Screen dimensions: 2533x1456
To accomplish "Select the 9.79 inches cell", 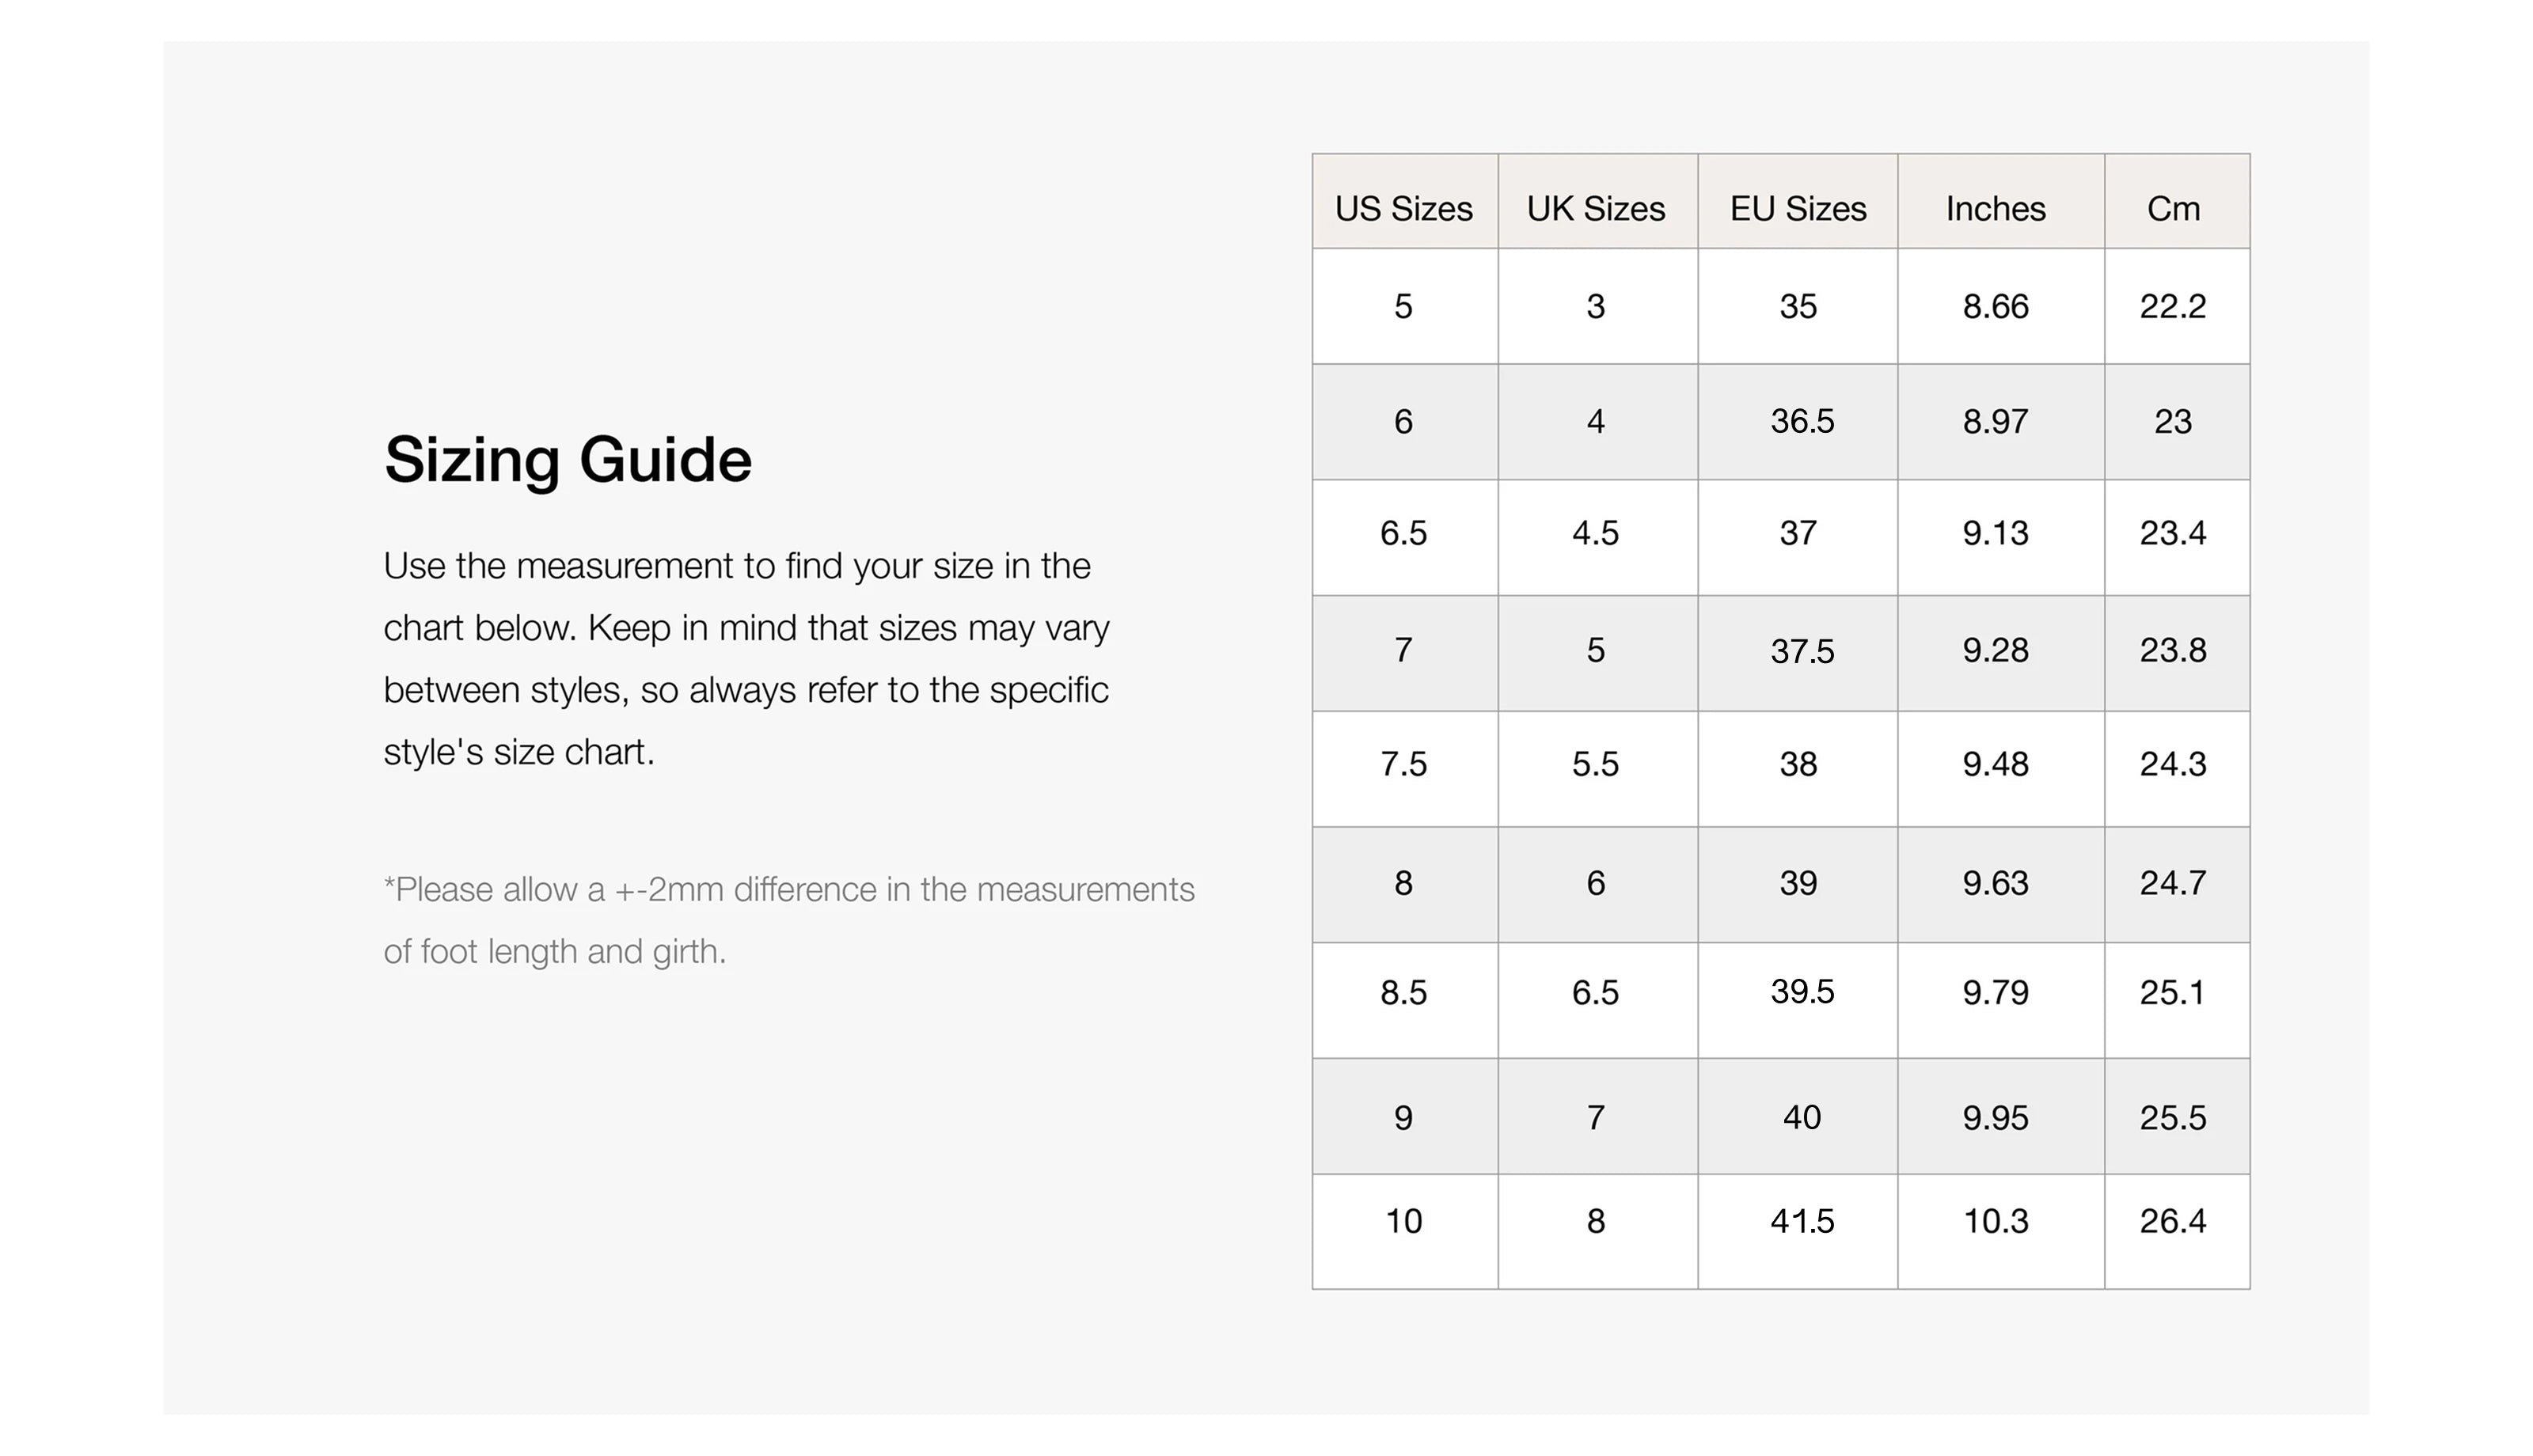I will 1995,992.
